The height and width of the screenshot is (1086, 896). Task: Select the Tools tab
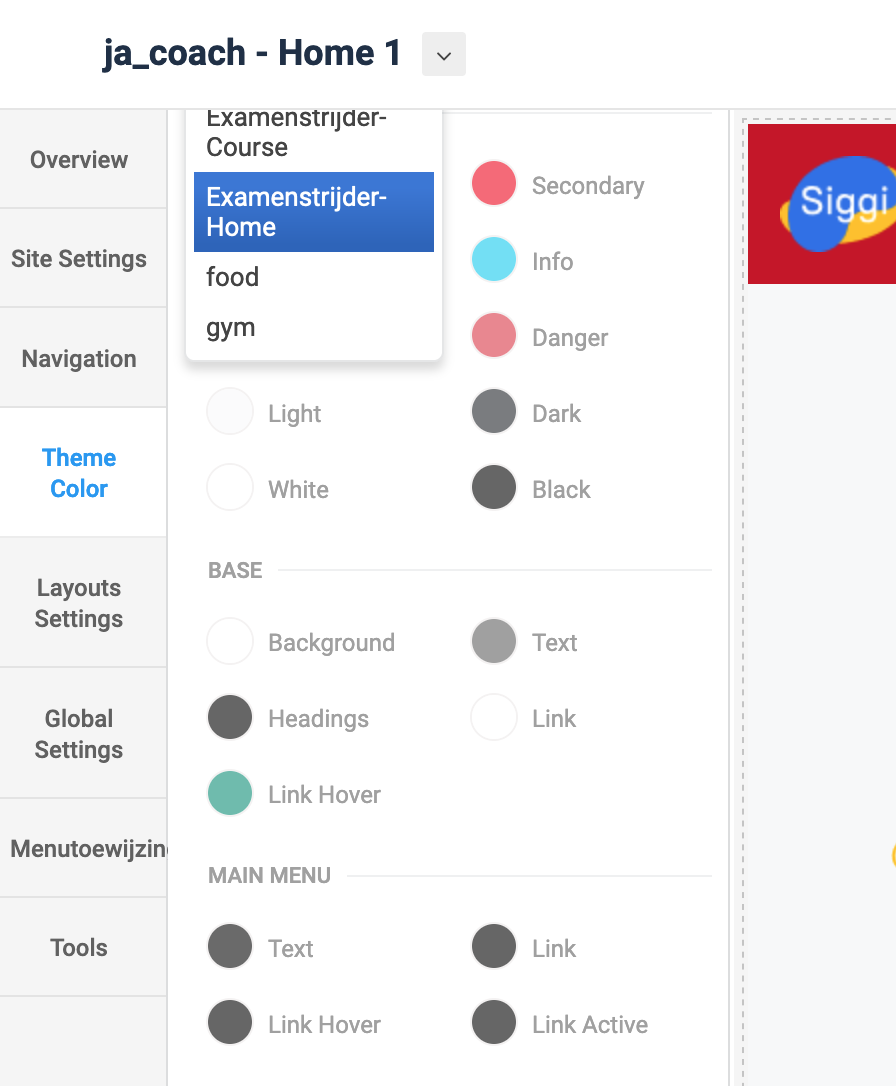click(79, 947)
